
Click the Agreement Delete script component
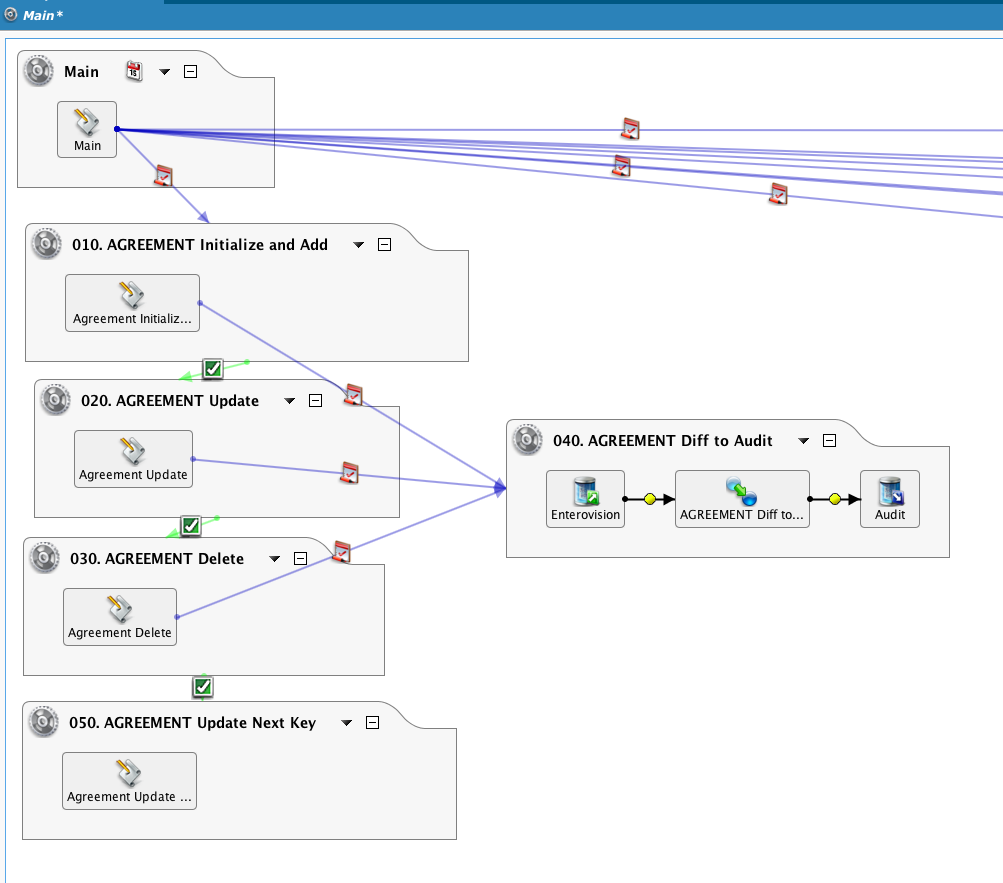(120, 616)
